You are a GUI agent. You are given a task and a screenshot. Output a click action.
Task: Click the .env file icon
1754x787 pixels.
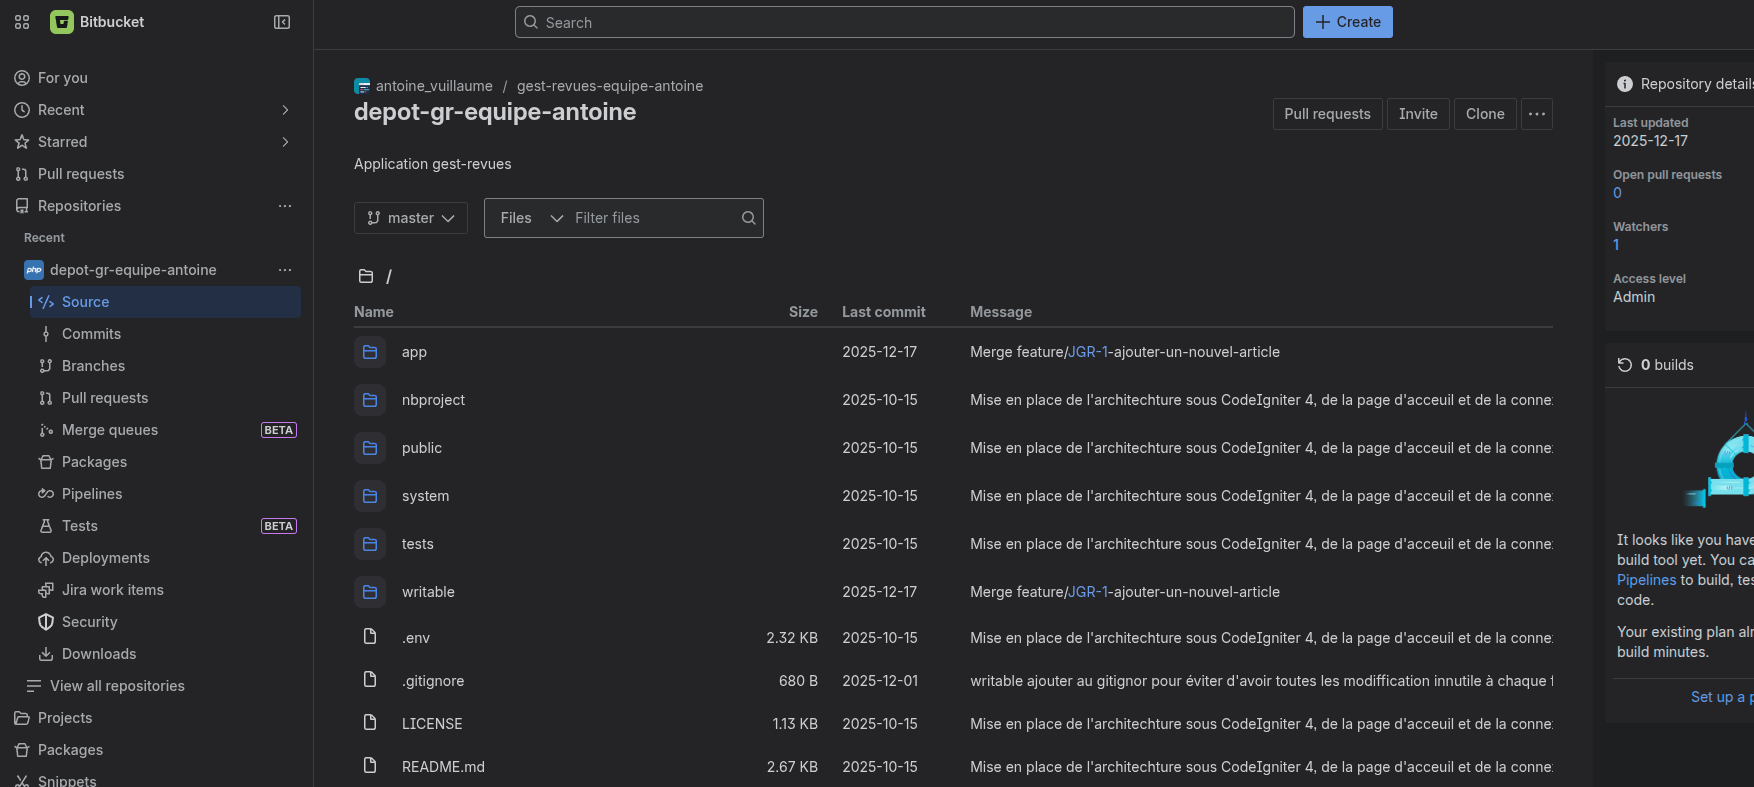tap(370, 637)
